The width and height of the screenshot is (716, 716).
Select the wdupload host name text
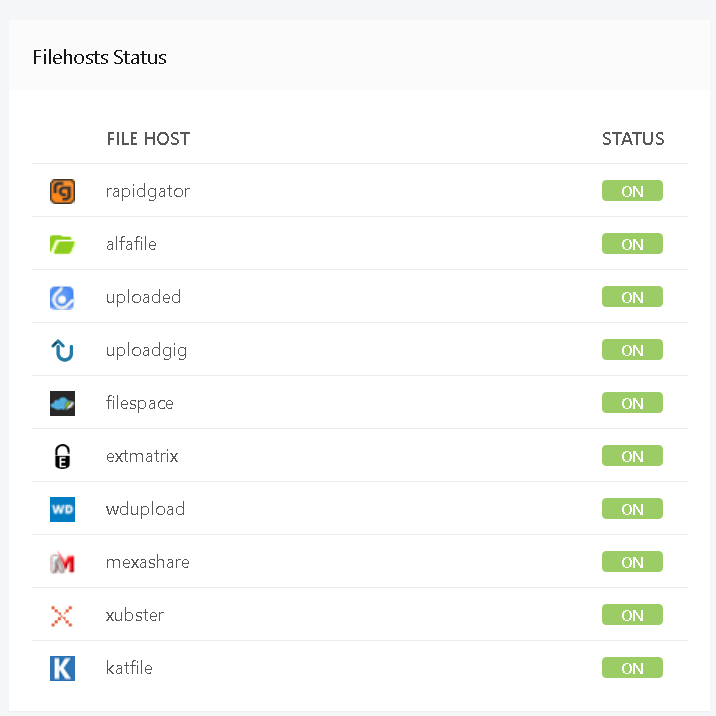tap(145, 509)
